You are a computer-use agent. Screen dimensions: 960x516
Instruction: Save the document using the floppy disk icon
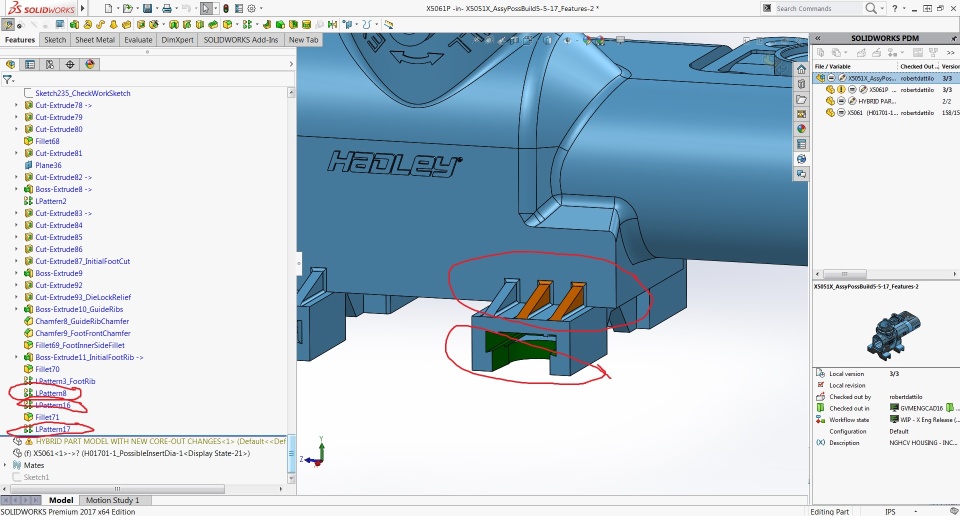point(148,9)
